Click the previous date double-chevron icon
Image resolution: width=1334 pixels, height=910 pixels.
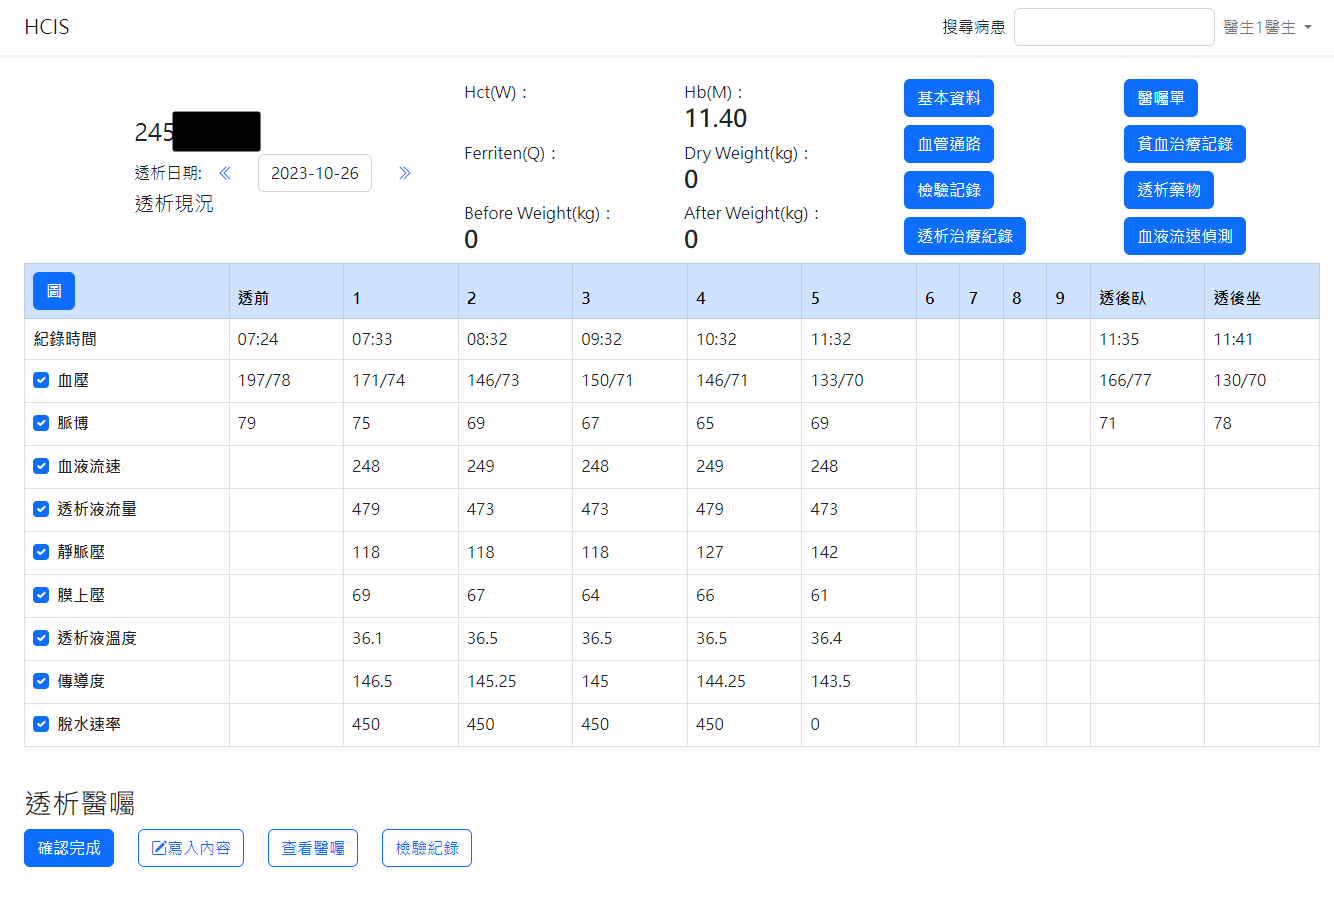225,173
